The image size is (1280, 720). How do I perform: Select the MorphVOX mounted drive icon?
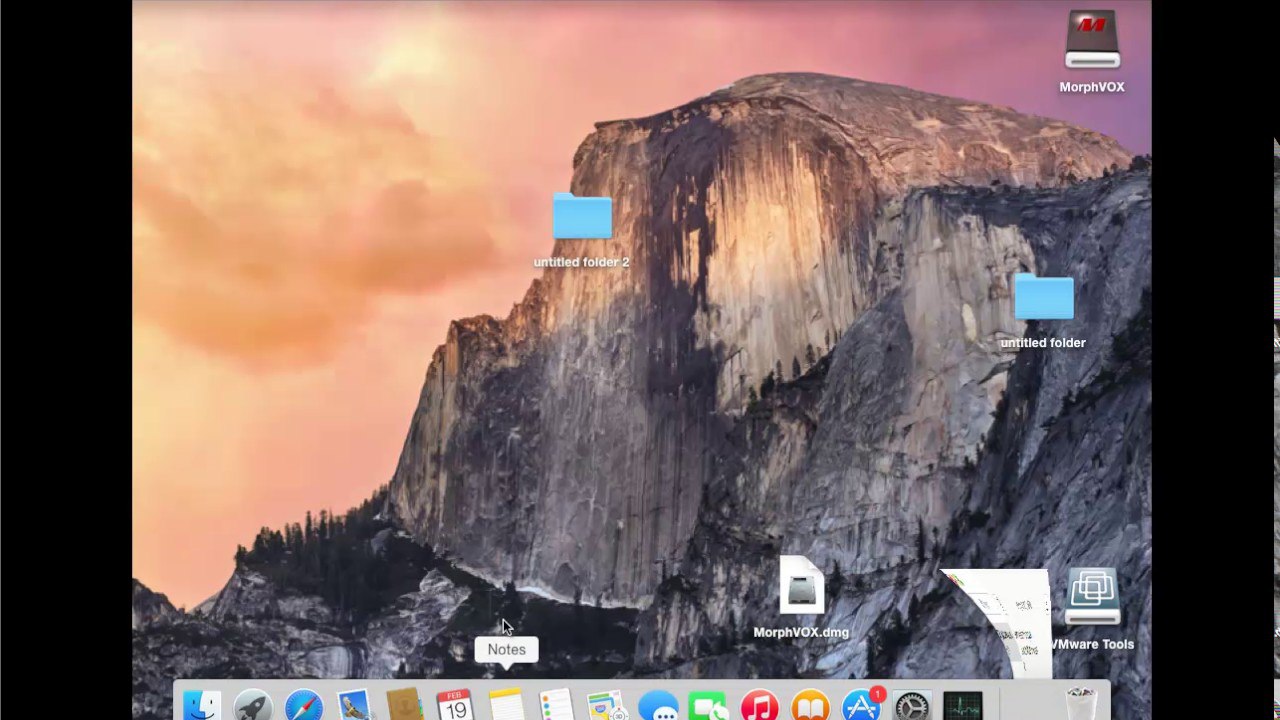pos(1092,40)
